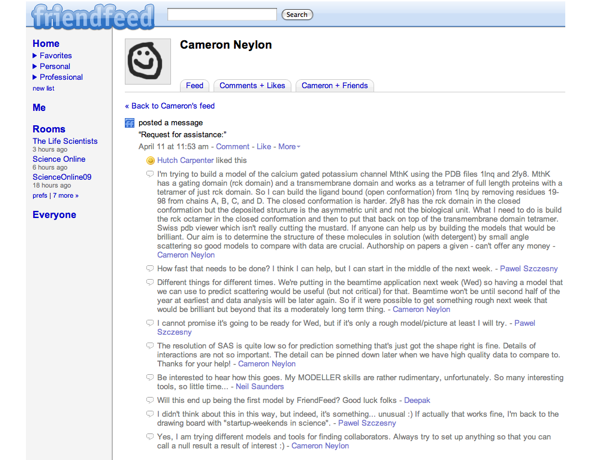614x460 pixels.
Task: Click the comment bubble beside 'Different things for different times'
Action: click(x=150, y=282)
